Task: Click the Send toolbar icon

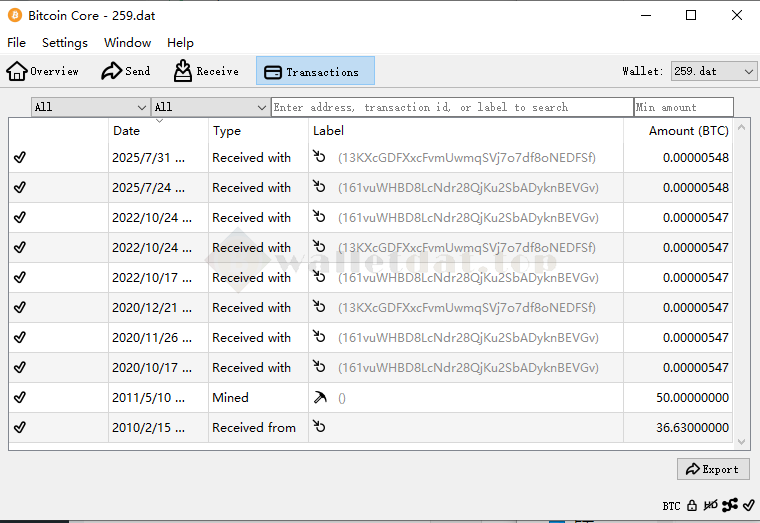Action: (126, 71)
